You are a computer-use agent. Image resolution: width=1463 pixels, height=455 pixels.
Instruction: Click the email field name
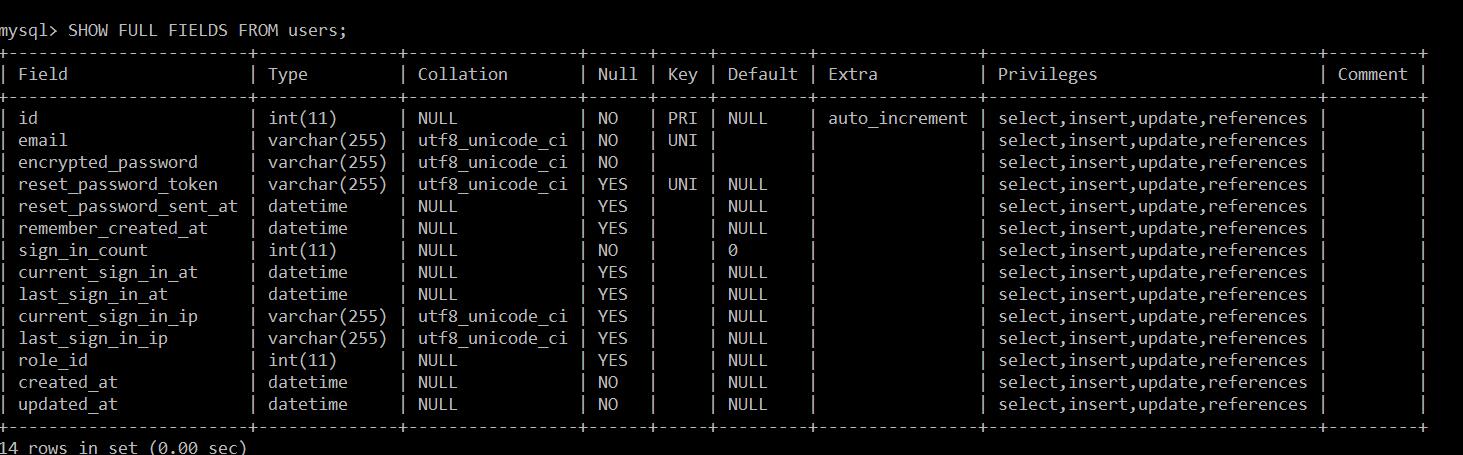(x=43, y=140)
